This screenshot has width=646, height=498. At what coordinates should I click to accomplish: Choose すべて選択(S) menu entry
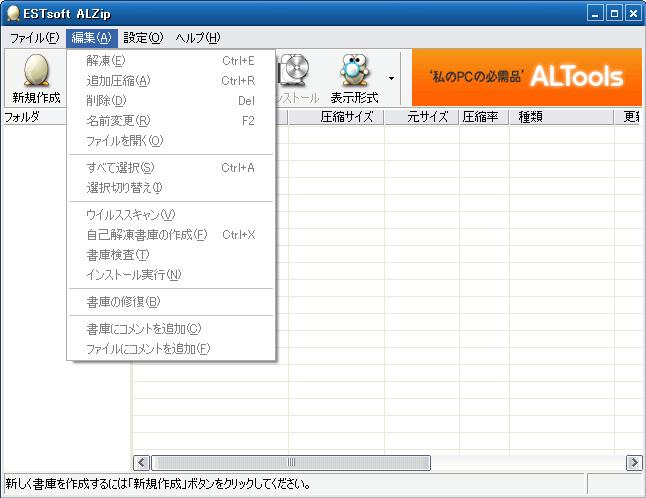coord(171,168)
